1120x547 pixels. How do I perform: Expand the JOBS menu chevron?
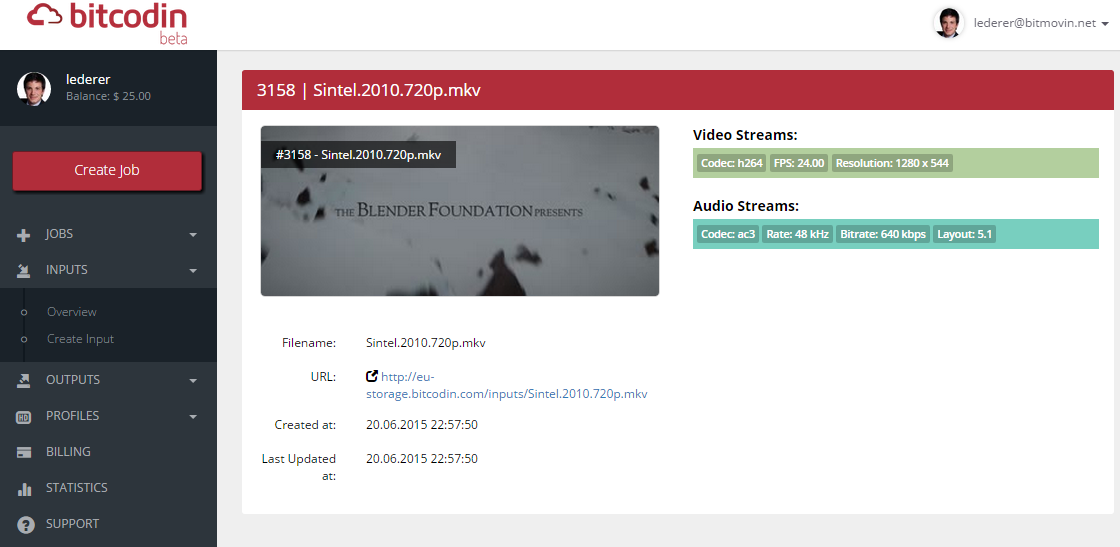(193, 235)
